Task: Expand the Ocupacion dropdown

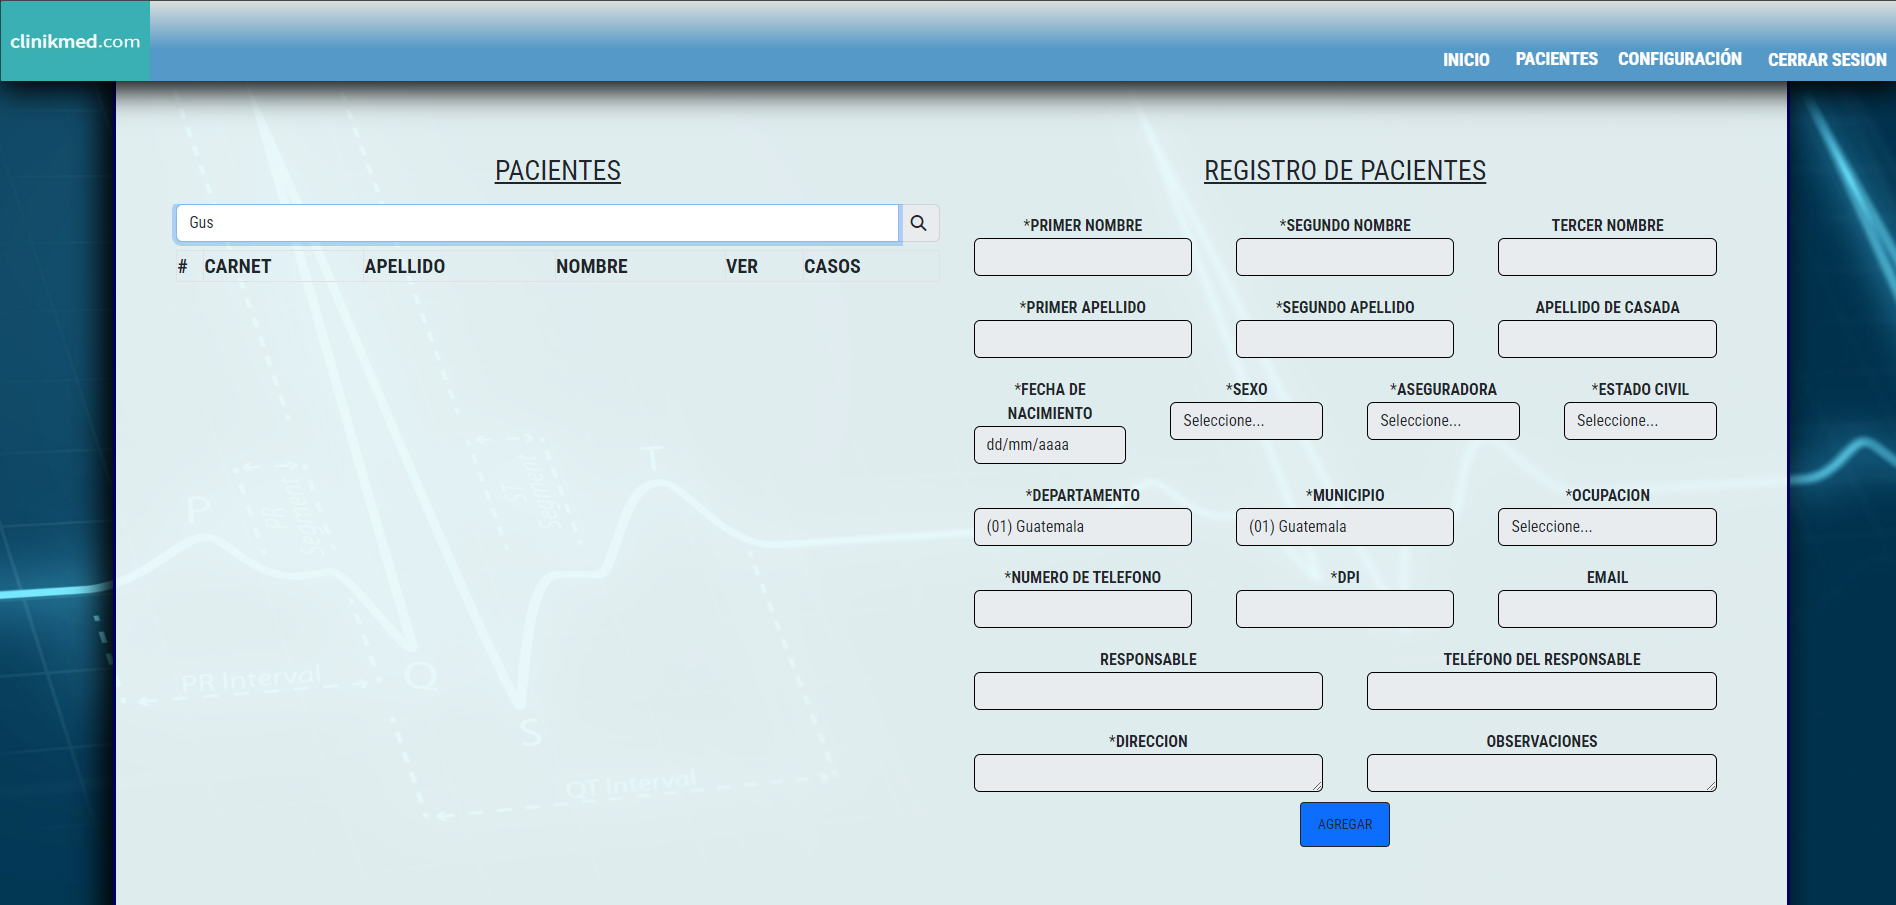Action: coord(1606,527)
